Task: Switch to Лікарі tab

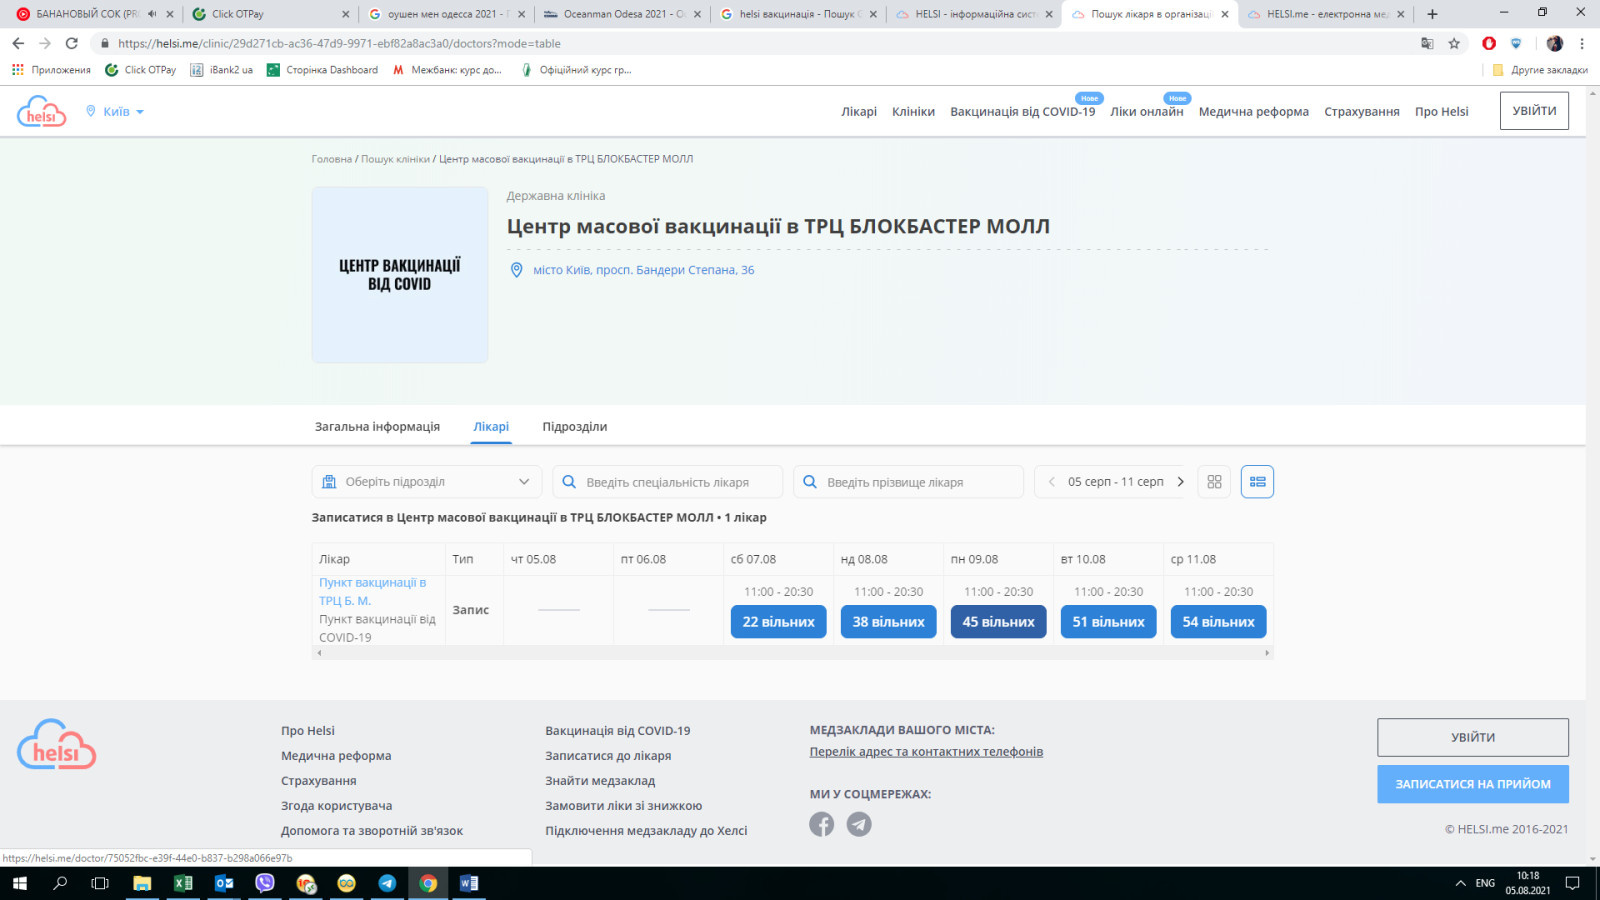Action: point(491,426)
